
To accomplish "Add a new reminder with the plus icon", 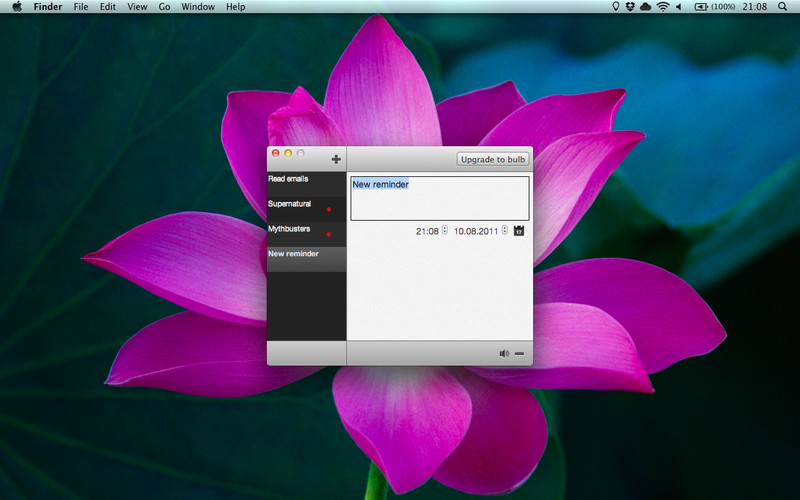I will [336, 159].
